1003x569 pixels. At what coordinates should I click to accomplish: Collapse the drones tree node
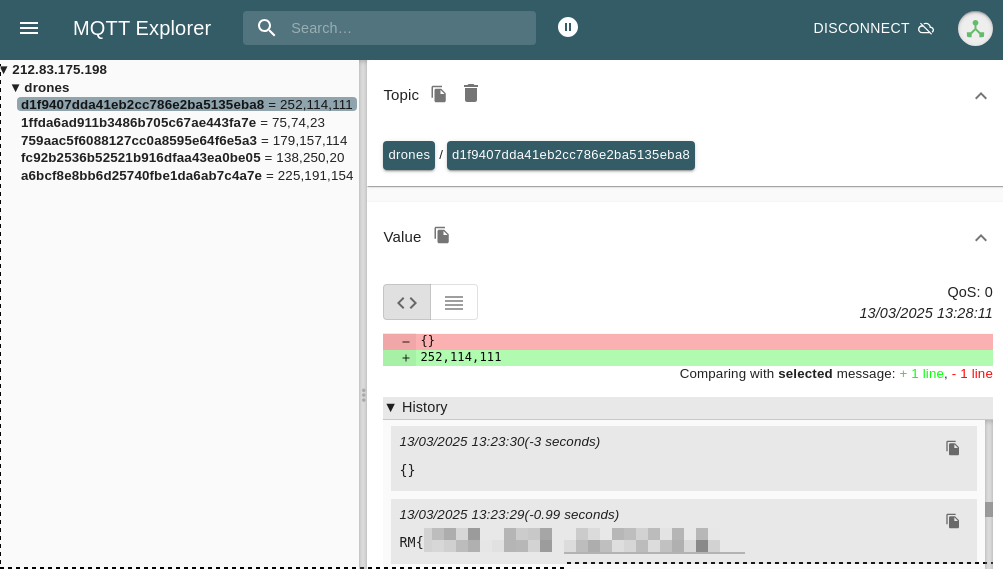click(16, 88)
